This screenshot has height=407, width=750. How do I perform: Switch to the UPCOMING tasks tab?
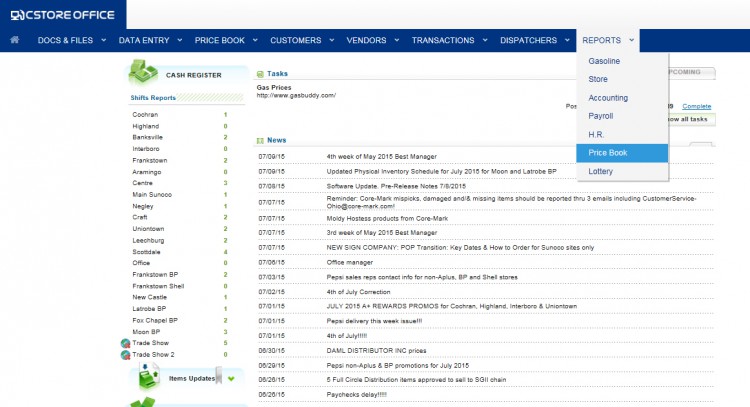tap(692, 72)
